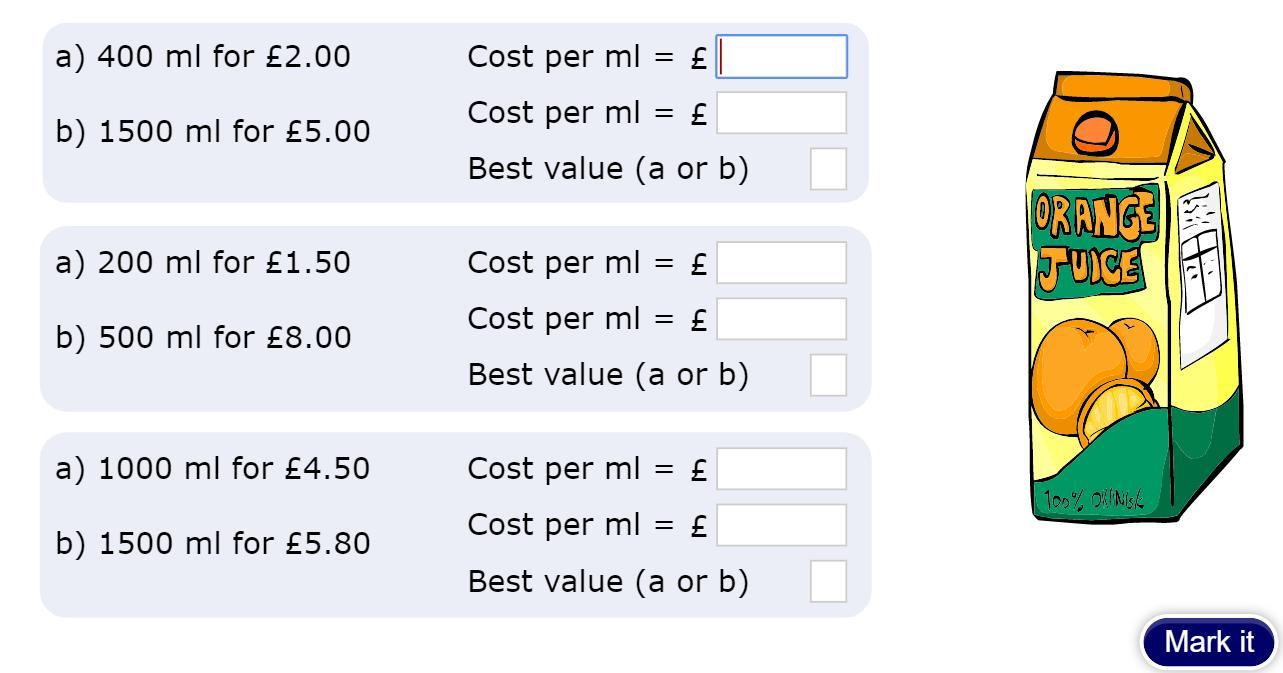Viewport: 1283px width, 673px height.
Task: Select best value box for third question
Action: point(828,581)
